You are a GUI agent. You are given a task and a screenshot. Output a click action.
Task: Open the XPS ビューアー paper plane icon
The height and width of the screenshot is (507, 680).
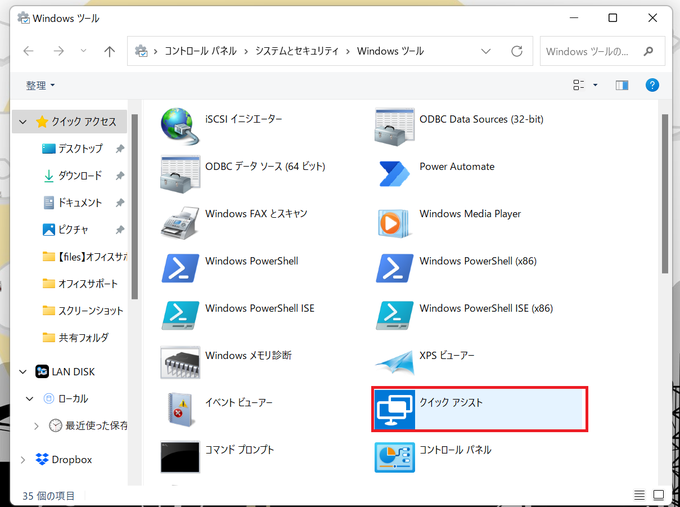394,363
